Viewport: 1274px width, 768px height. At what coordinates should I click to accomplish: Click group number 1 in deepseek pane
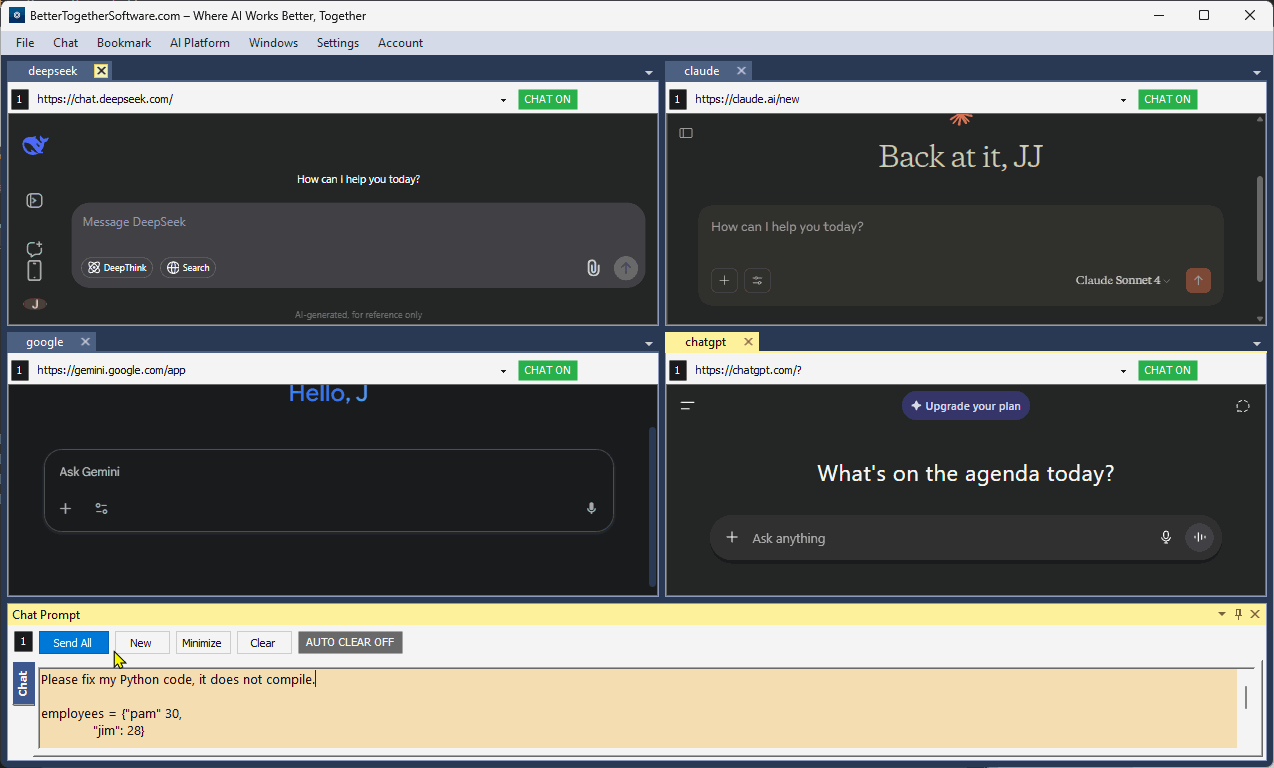click(20, 99)
